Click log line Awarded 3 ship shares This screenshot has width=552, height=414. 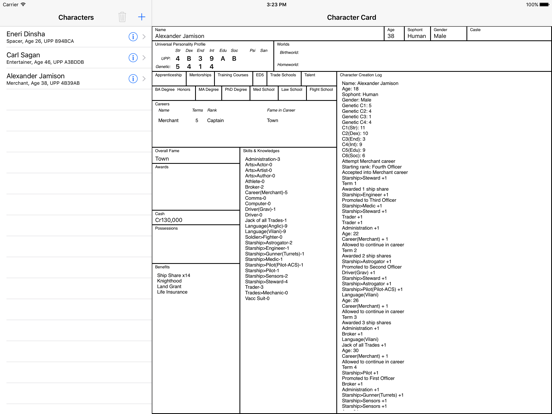(366, 322)
